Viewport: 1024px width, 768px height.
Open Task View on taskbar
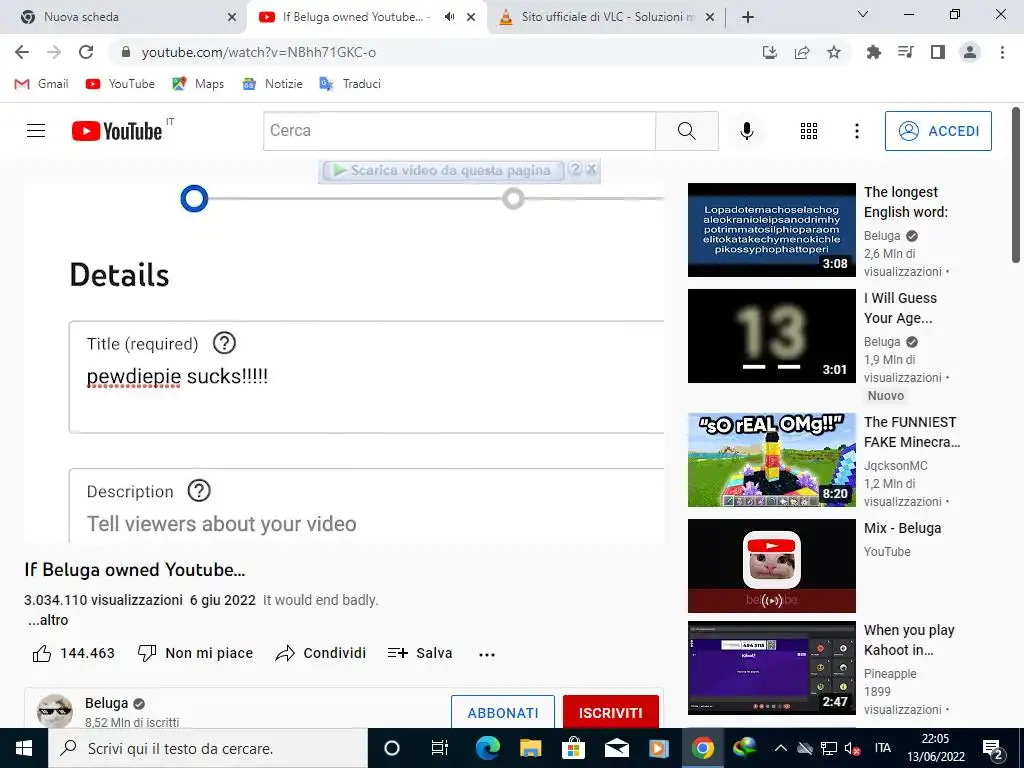[440, 748]
